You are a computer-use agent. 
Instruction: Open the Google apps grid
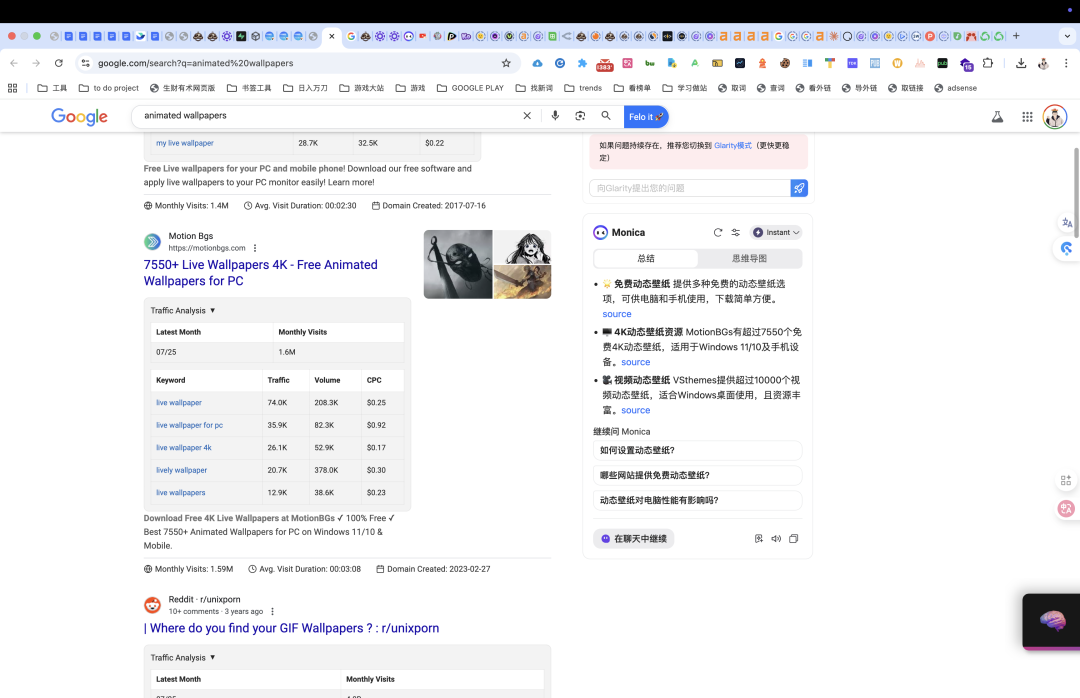[1027, 116]
